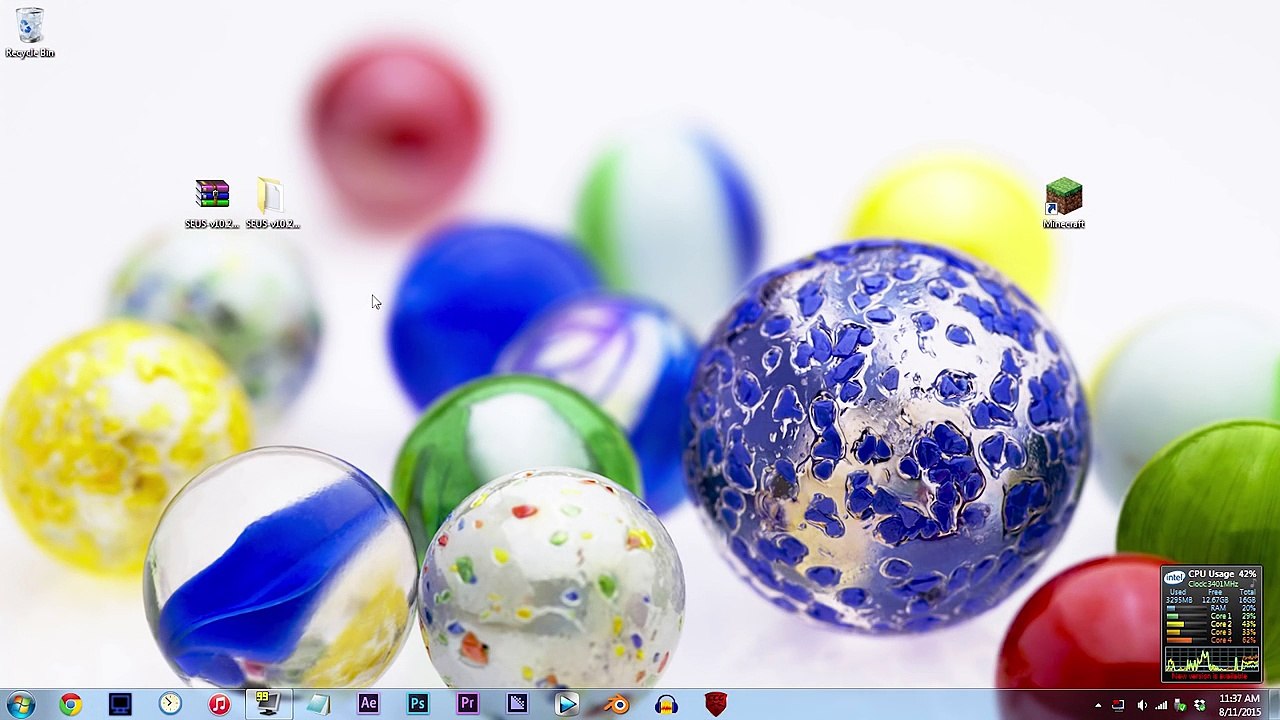Image resolution: width=1280 pixels, height=720 pixels.
Task: Select the Minecraft desktop shortcut
Action: point(1064,204)
